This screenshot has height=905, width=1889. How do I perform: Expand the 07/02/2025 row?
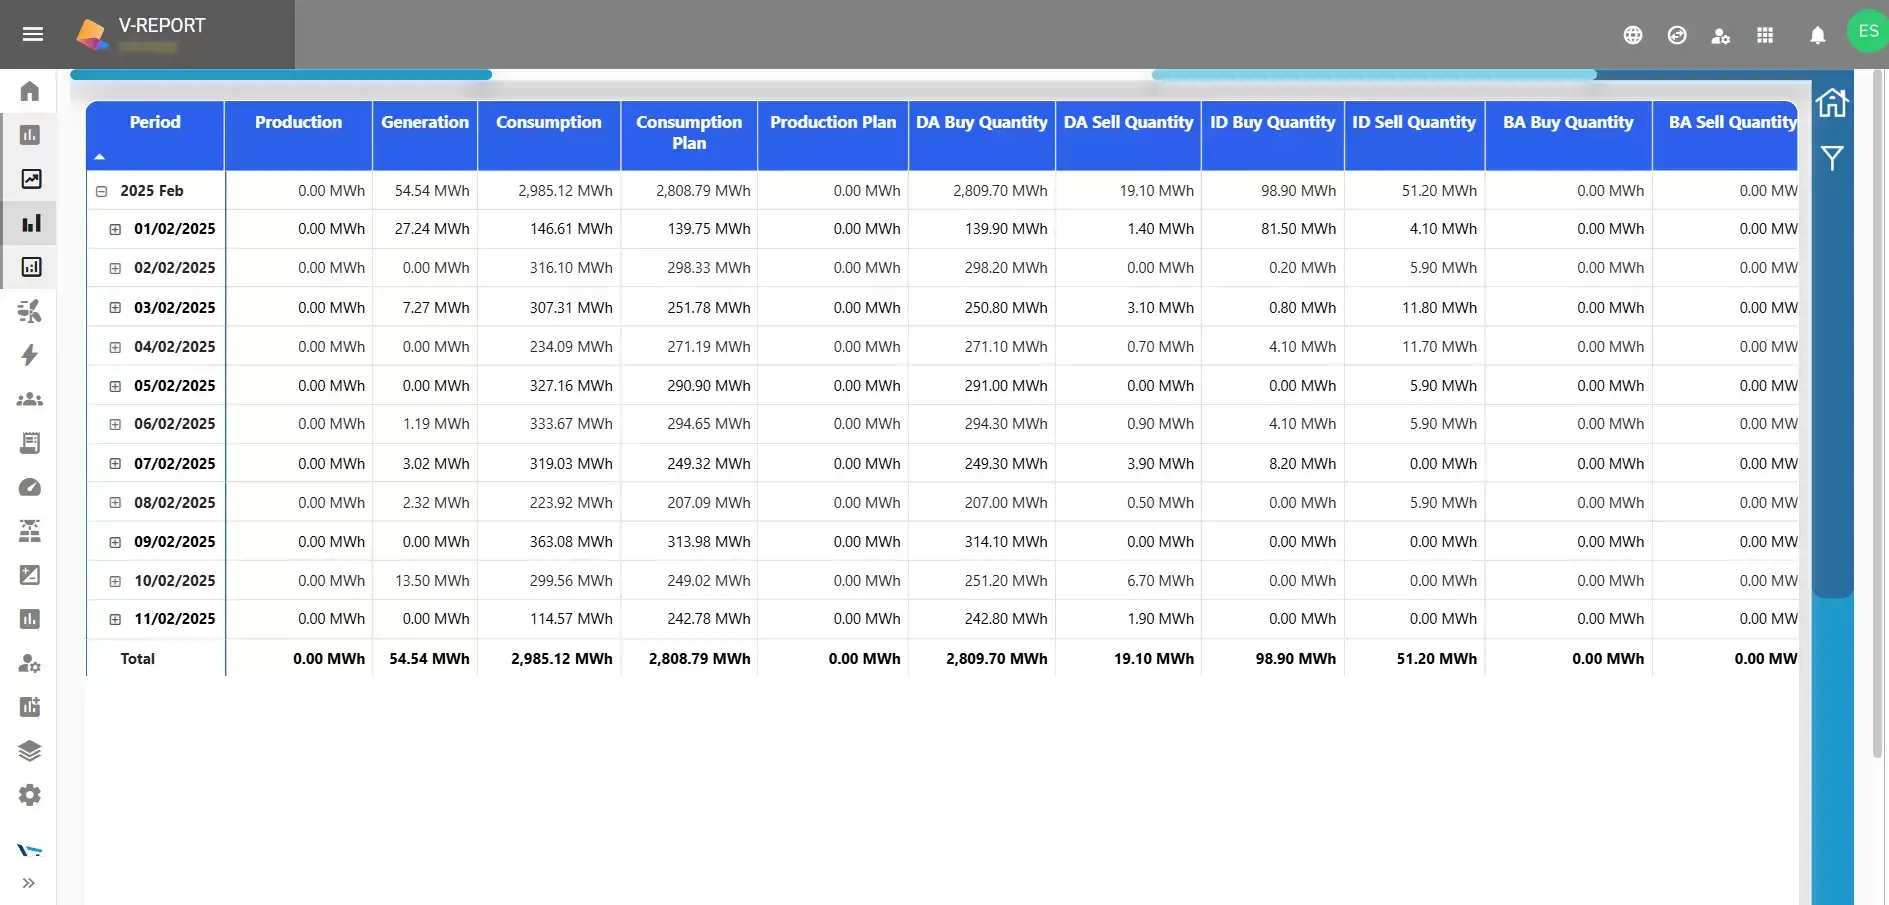tap(115, 464)
